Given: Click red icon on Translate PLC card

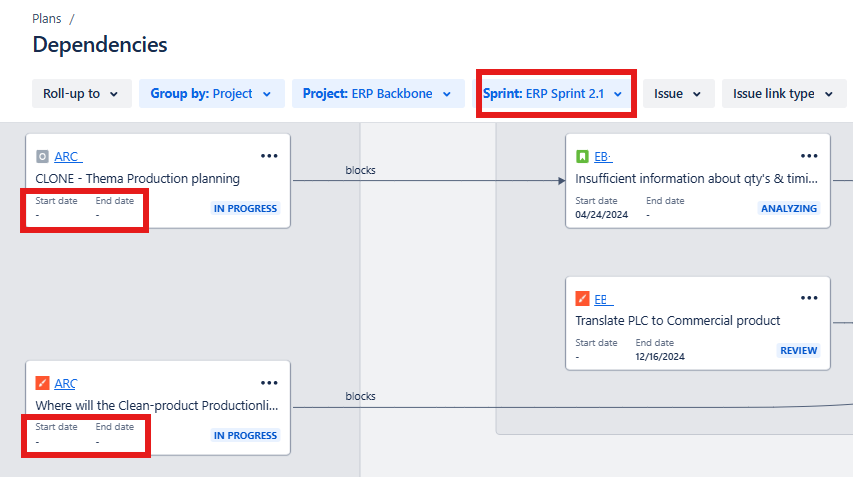Looking at the screenshot, I should [x=582, y=299].
